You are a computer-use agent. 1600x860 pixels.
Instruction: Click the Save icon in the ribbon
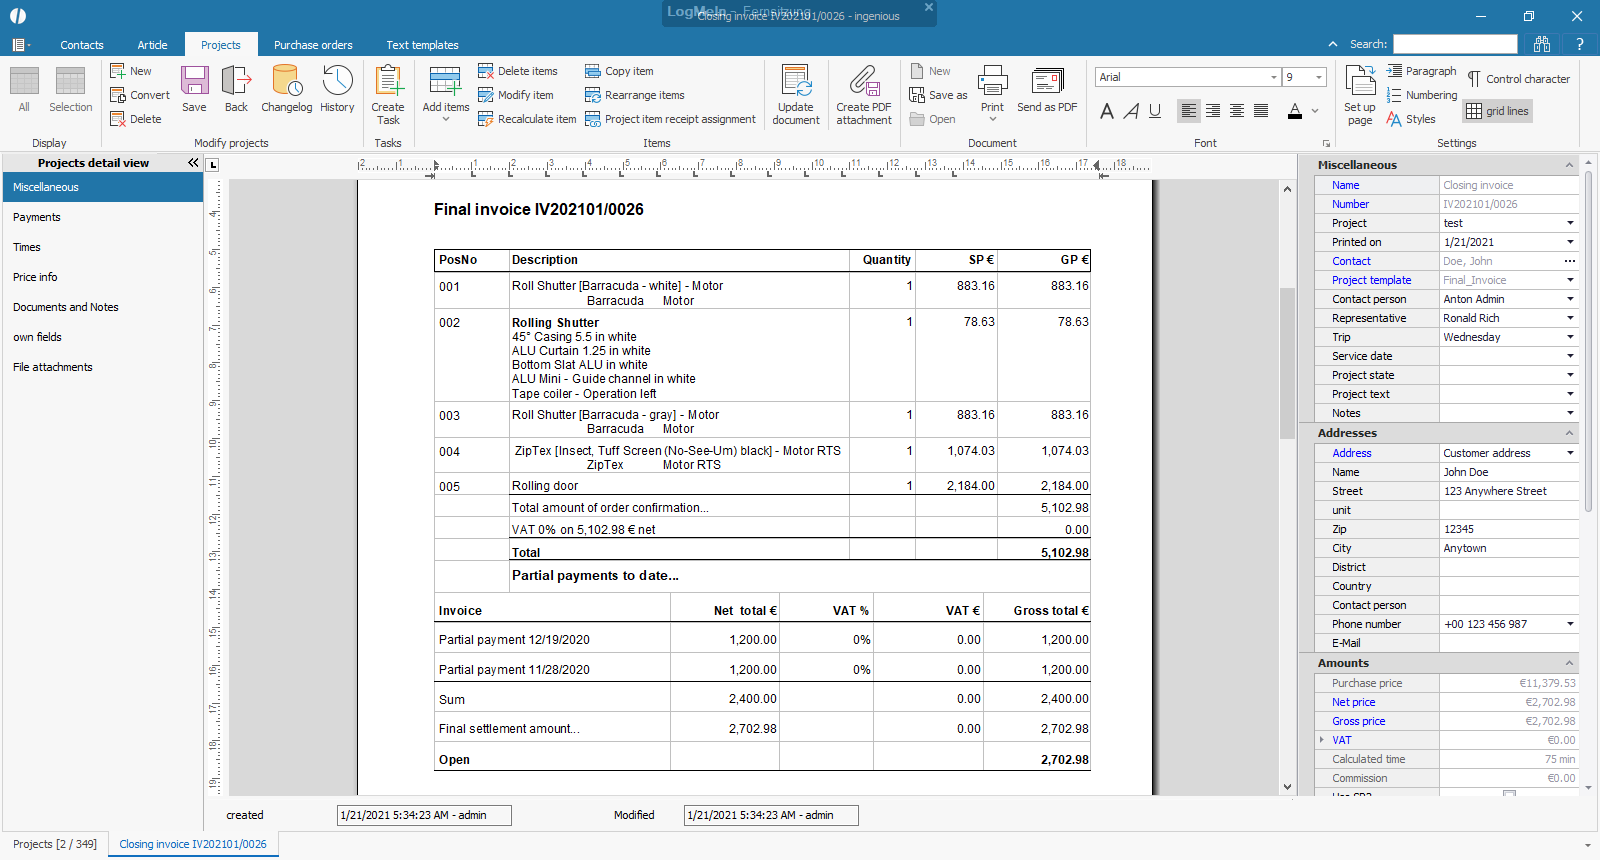194,88
